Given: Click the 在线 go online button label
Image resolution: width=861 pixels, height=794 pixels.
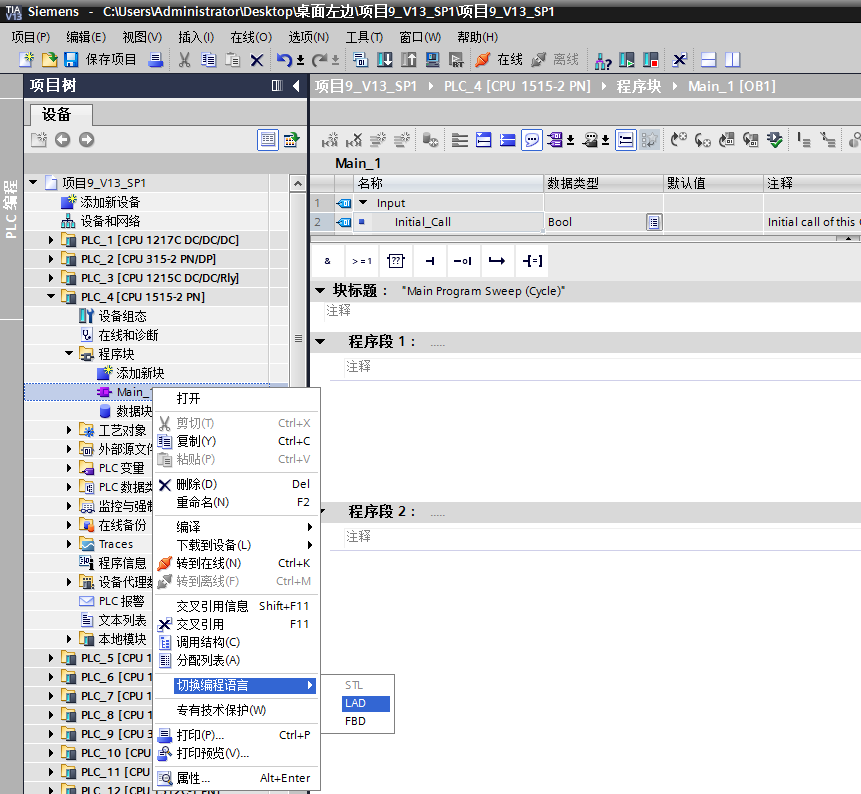Looking at the screenshot, I should 510,59.
